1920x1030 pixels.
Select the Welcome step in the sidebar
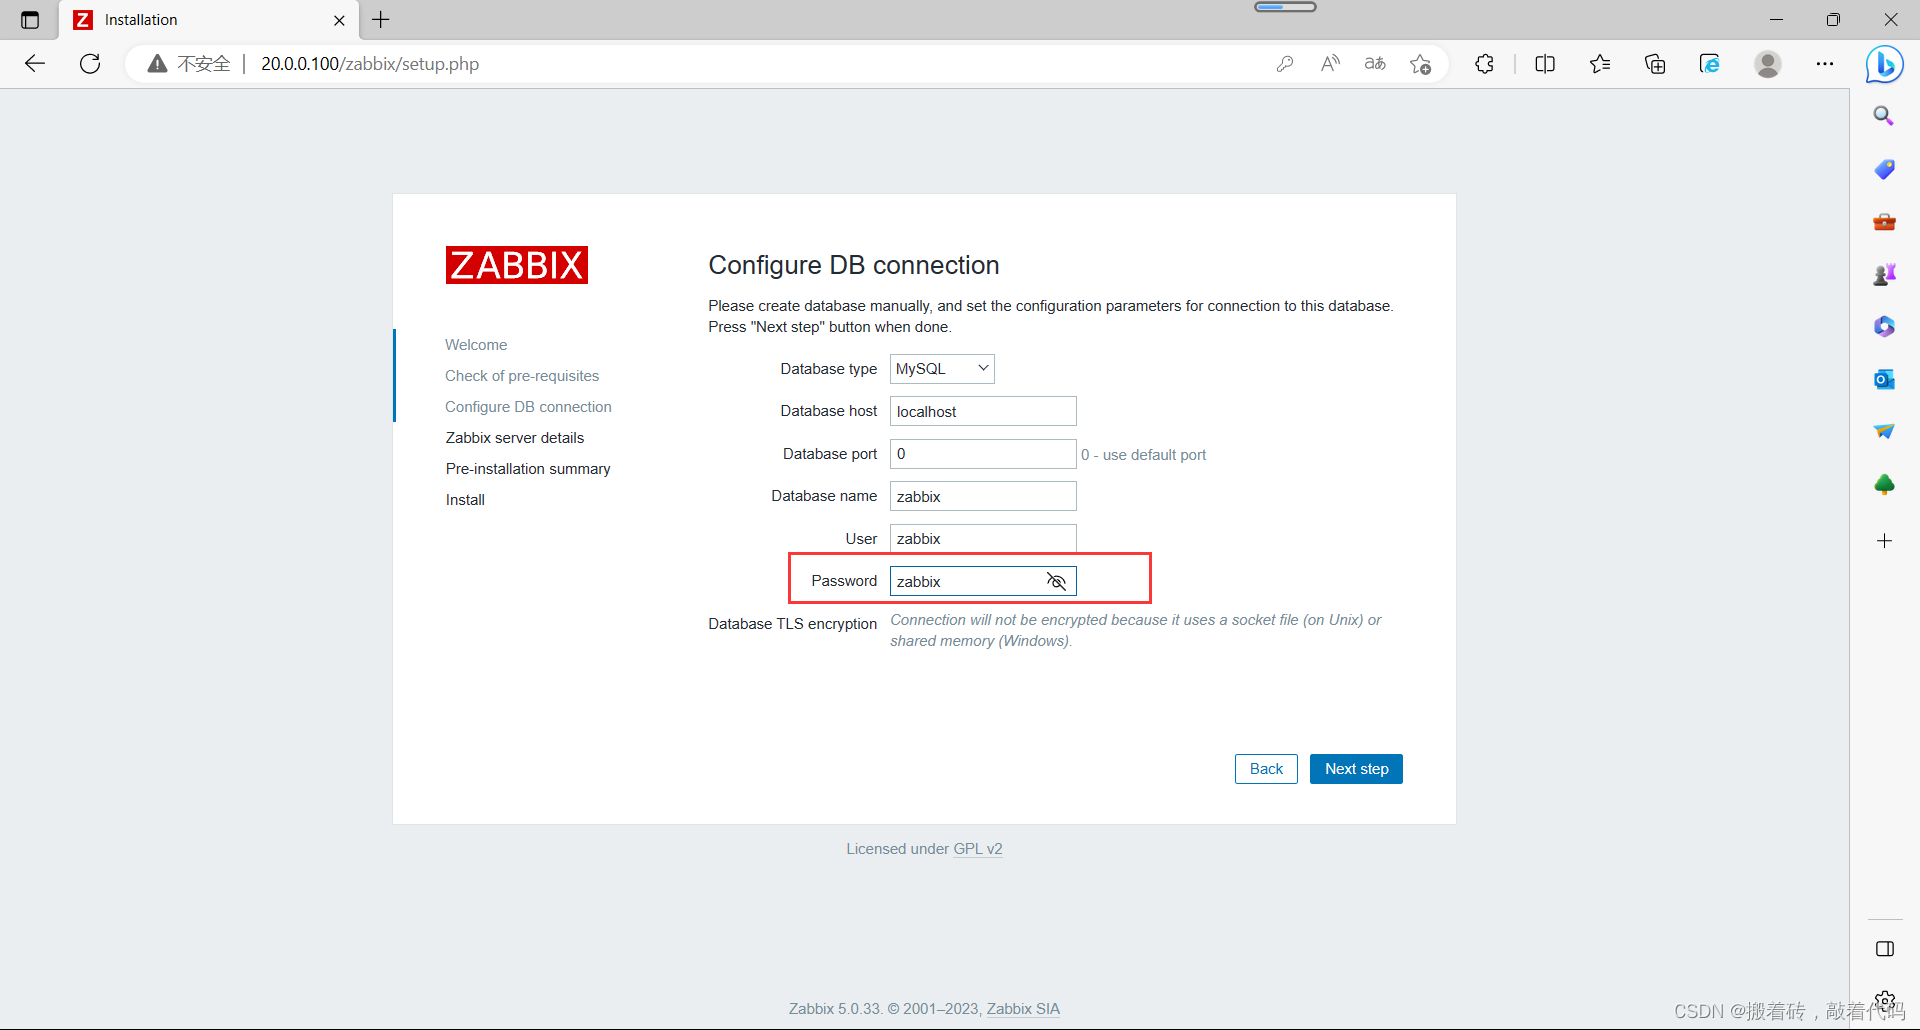pyautogui.click(x=476, y=345)
